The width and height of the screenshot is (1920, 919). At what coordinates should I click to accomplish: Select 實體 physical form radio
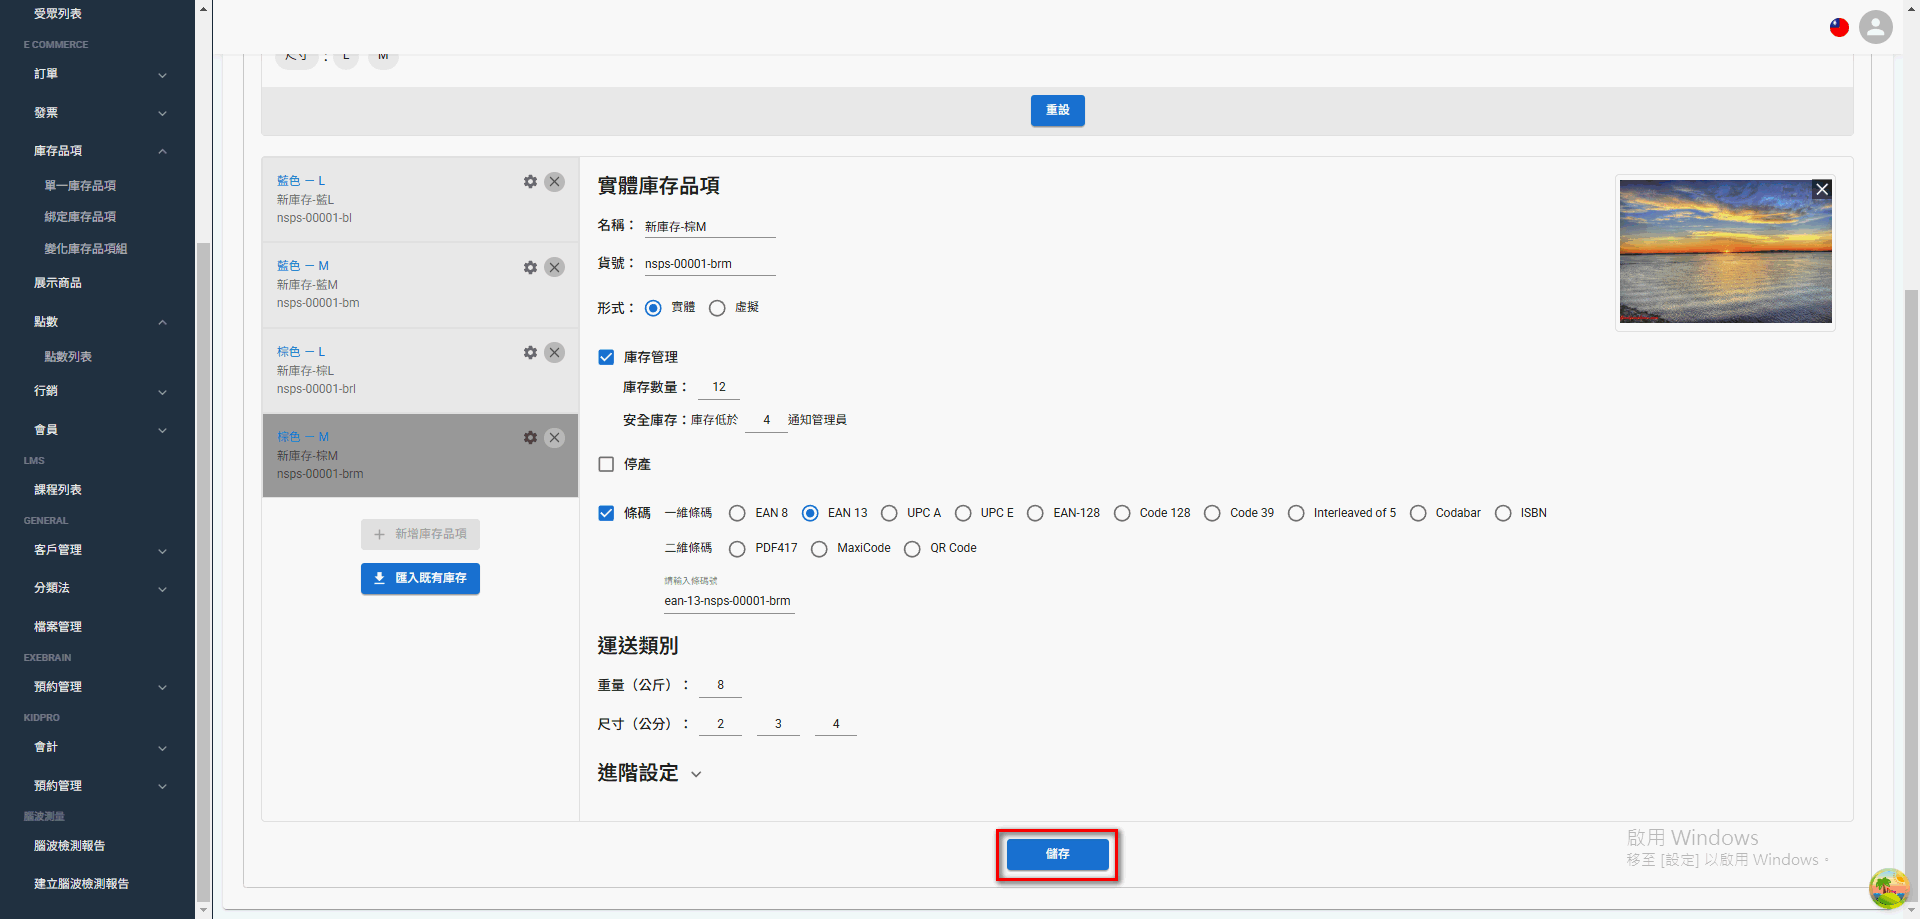click(653, 308)
